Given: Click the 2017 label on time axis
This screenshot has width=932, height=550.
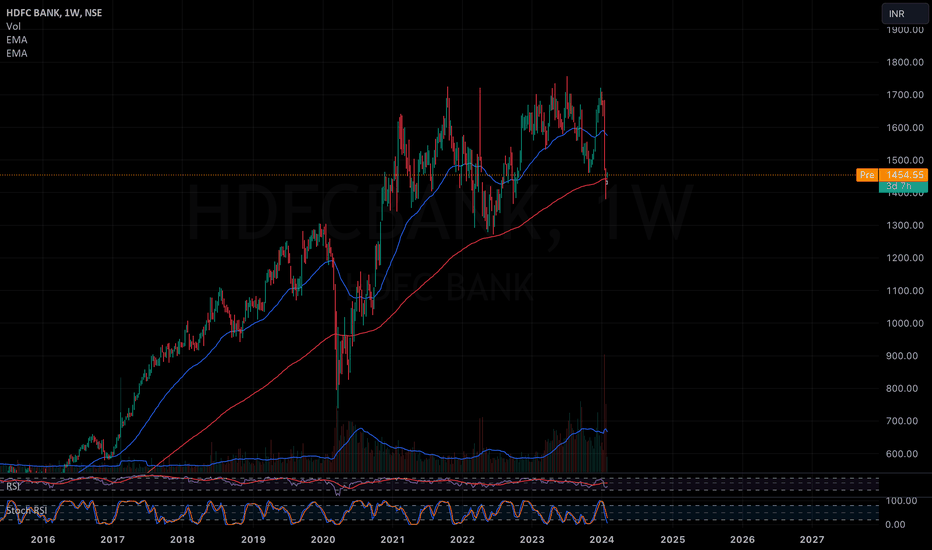Looking at the screenshot, I should (x=112, y=540).
